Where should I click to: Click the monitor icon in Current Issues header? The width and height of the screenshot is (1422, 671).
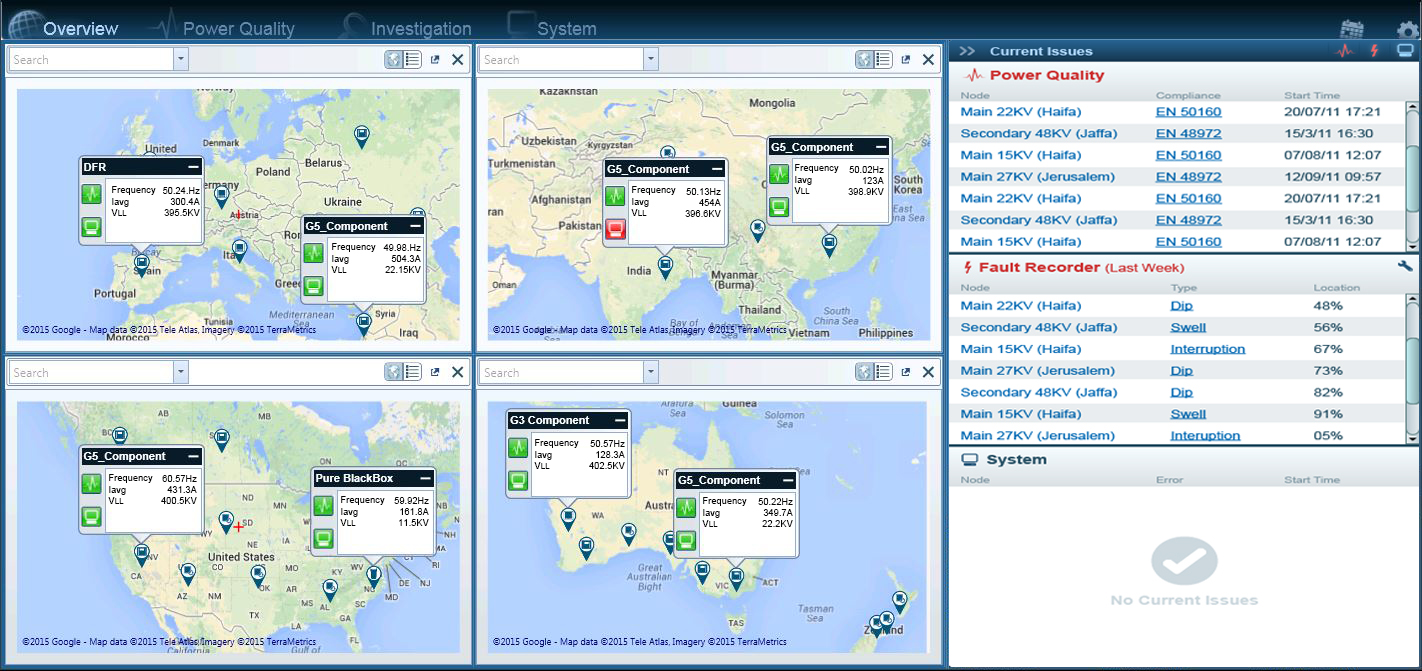(x=1405, y=51)
